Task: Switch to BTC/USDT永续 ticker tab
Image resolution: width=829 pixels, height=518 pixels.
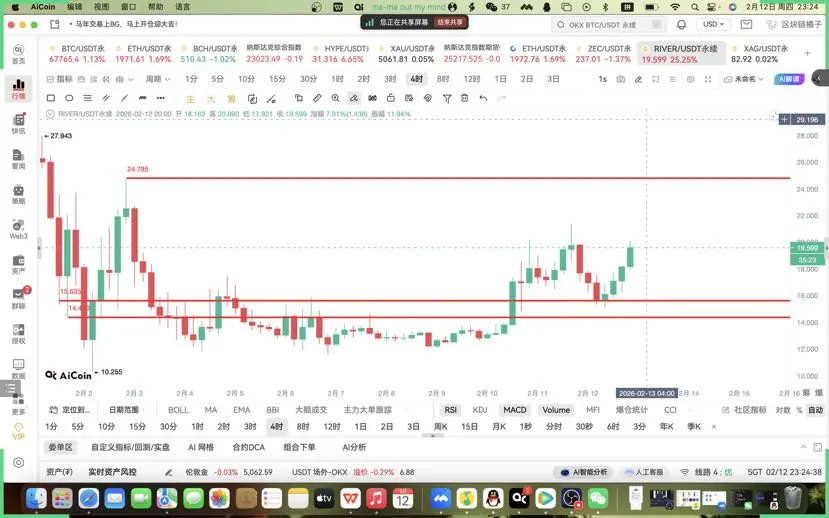Action: click(77, 53)
